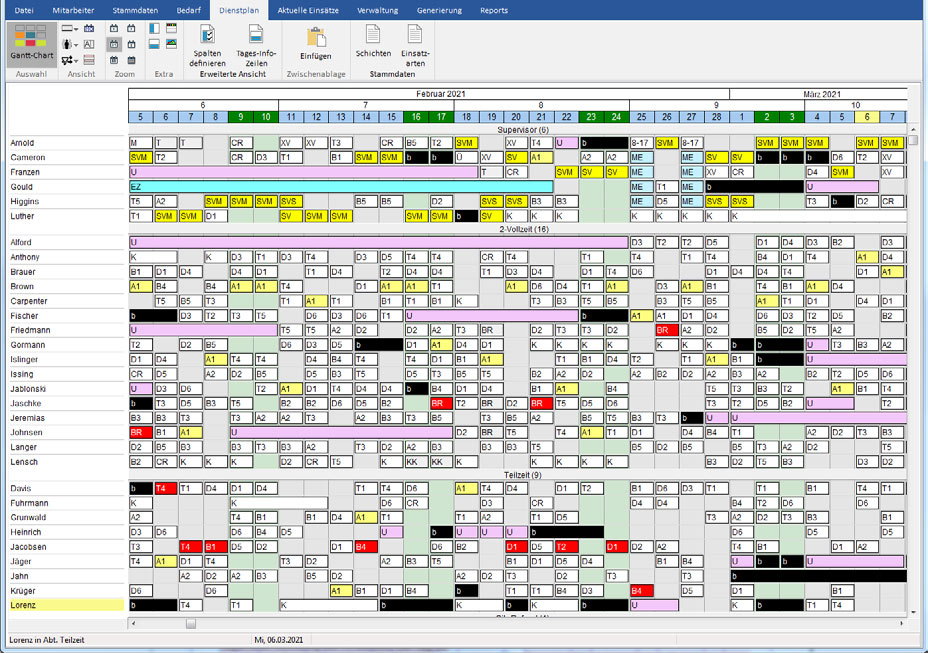Click the long black b bar in Jahn's row
This screenshot has height=653, width=928.
tap(819, 576)
